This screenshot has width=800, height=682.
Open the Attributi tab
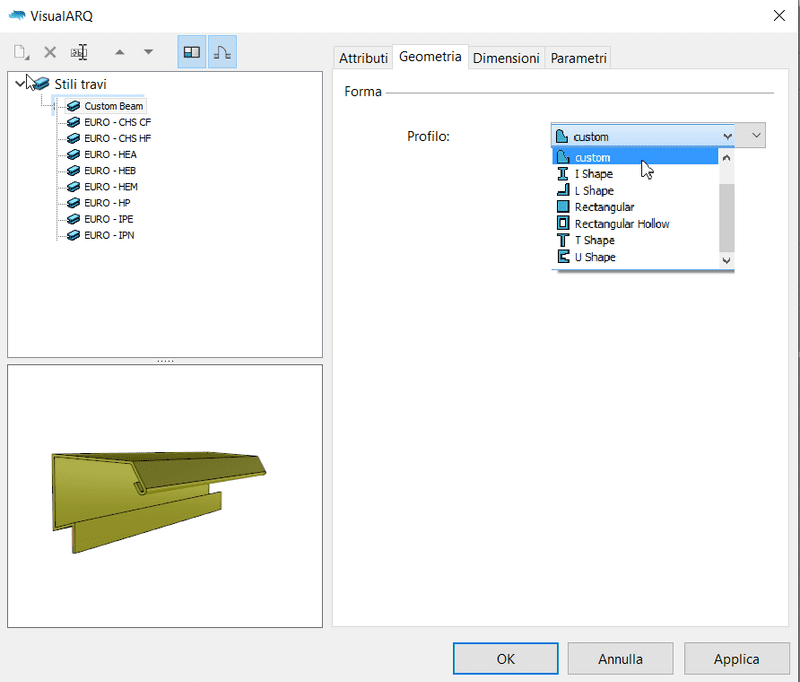point(363,58)
